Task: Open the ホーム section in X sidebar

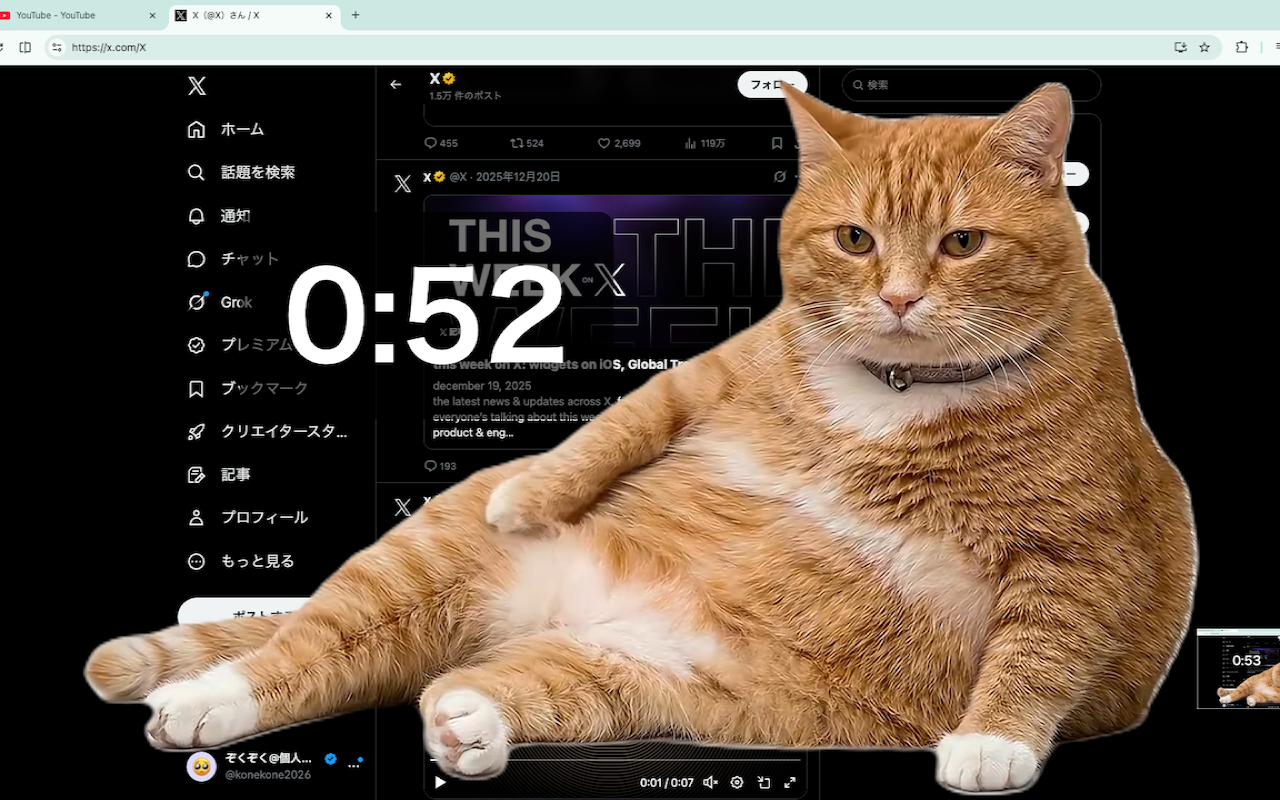Action: pyautogui.click(x=240, y=129)
